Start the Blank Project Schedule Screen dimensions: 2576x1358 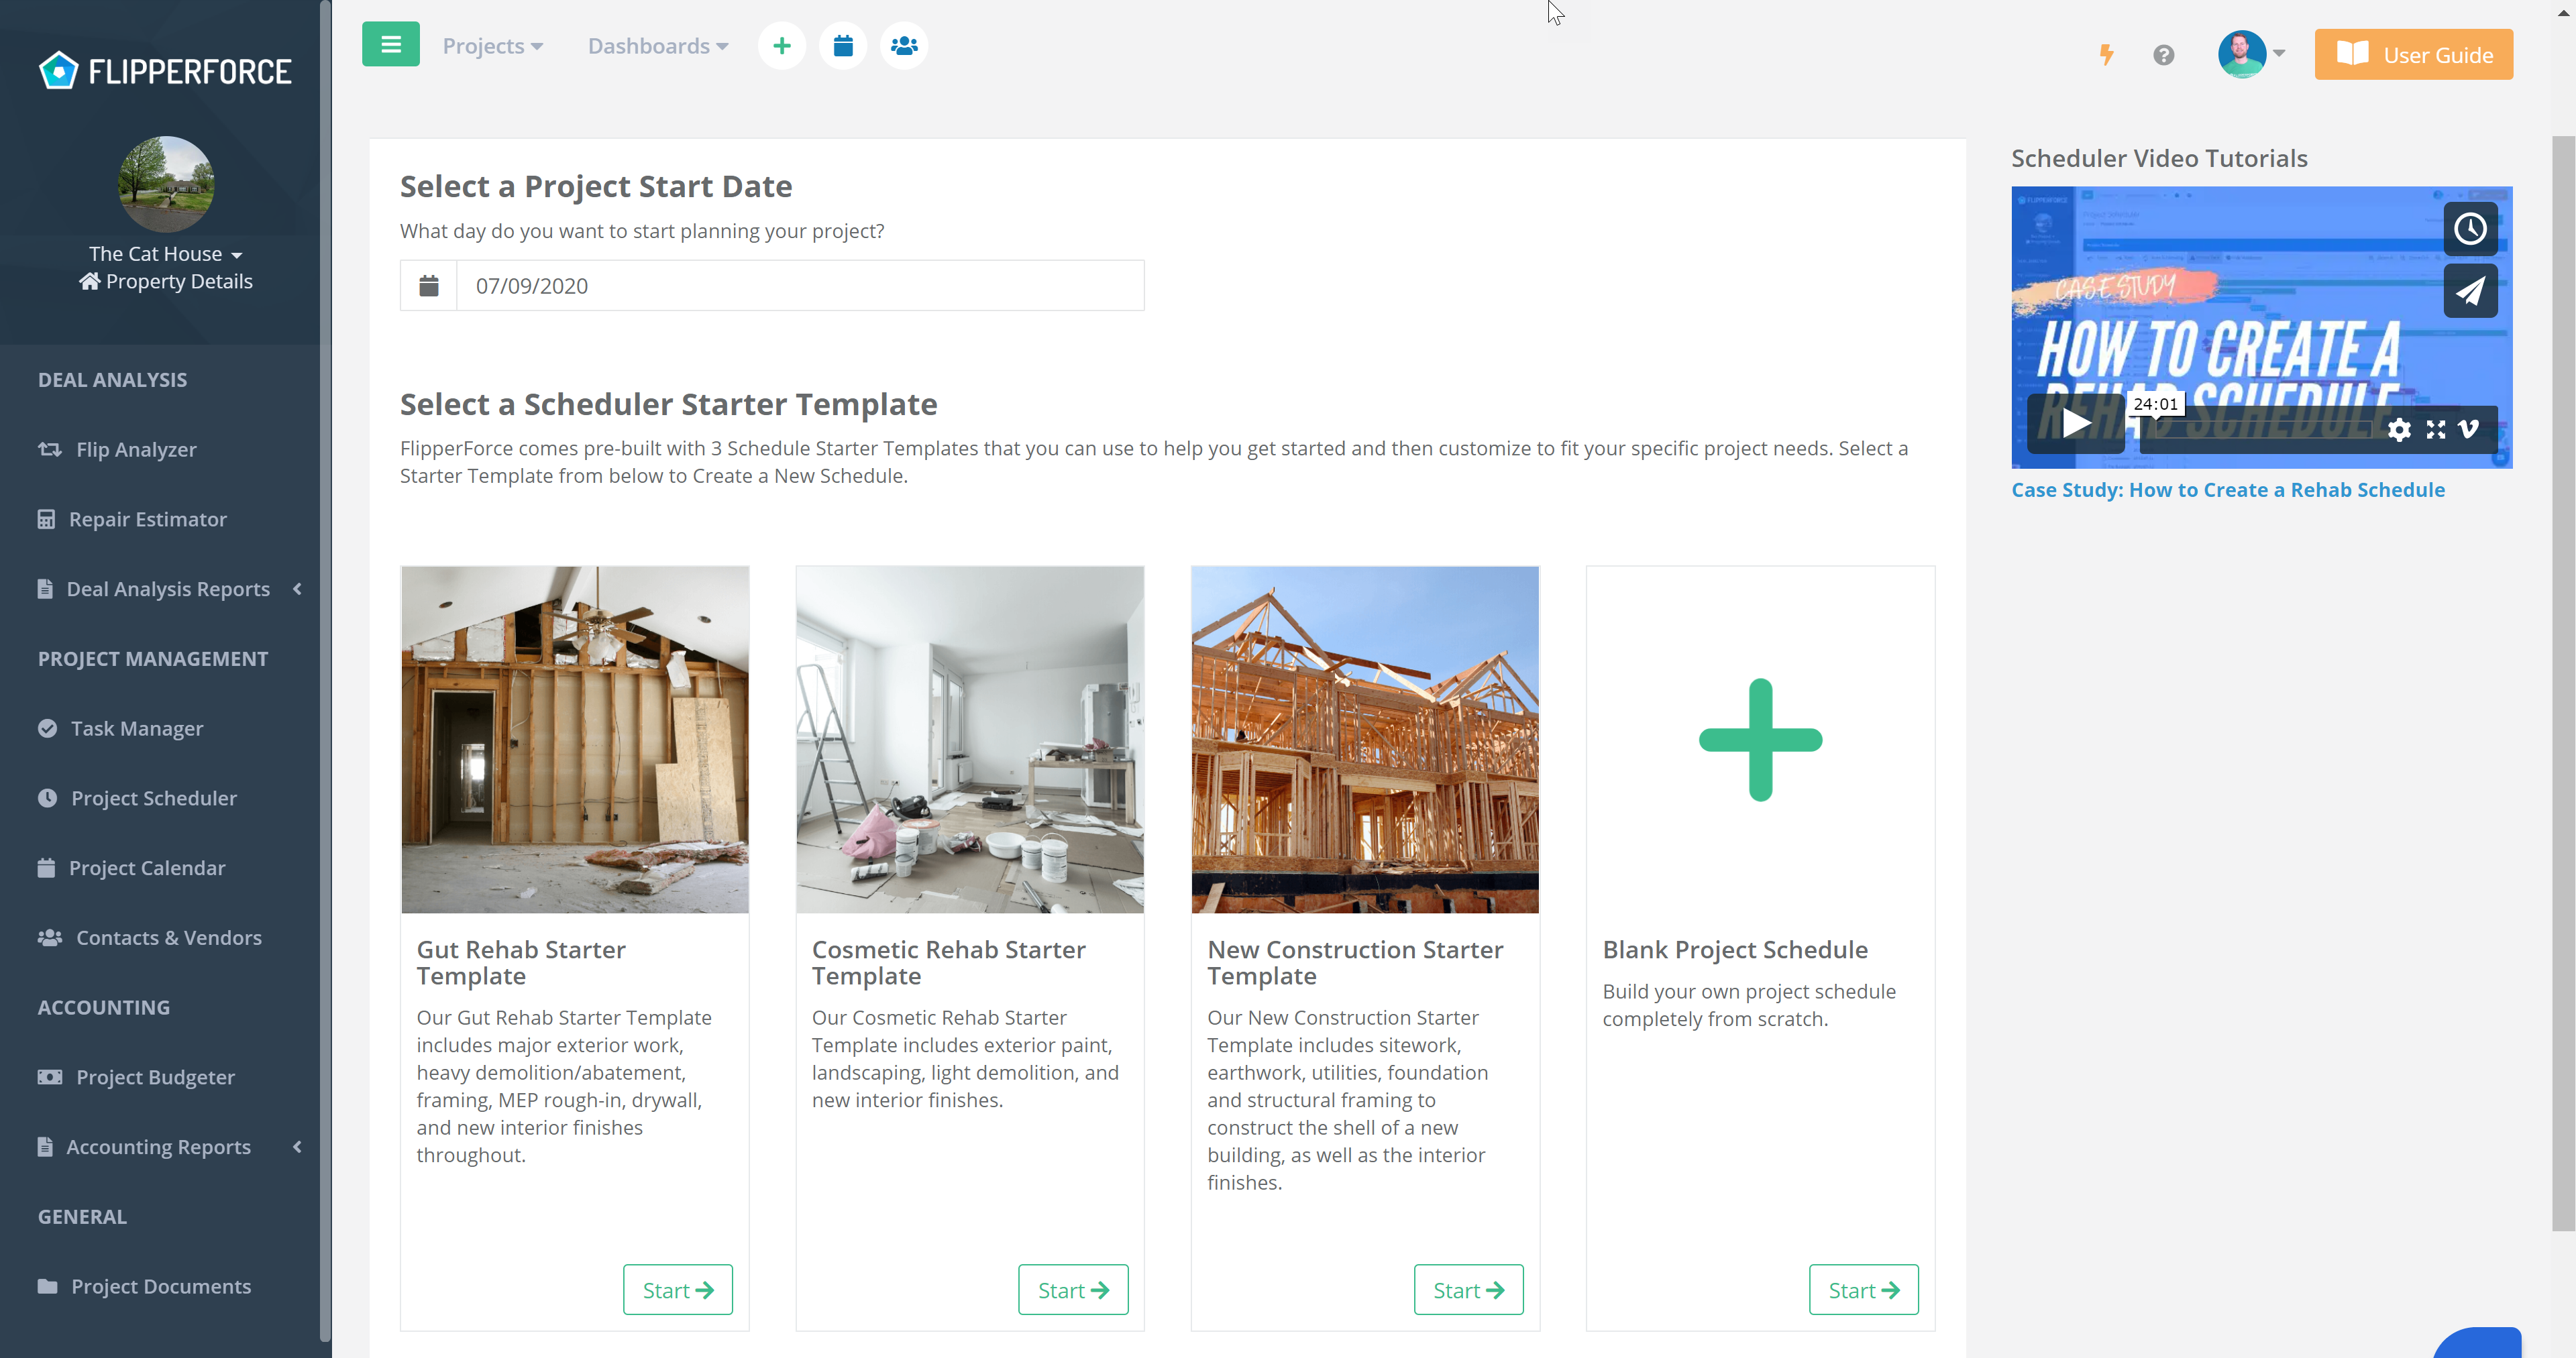pyautogui.click(x=1864, y=1290)
